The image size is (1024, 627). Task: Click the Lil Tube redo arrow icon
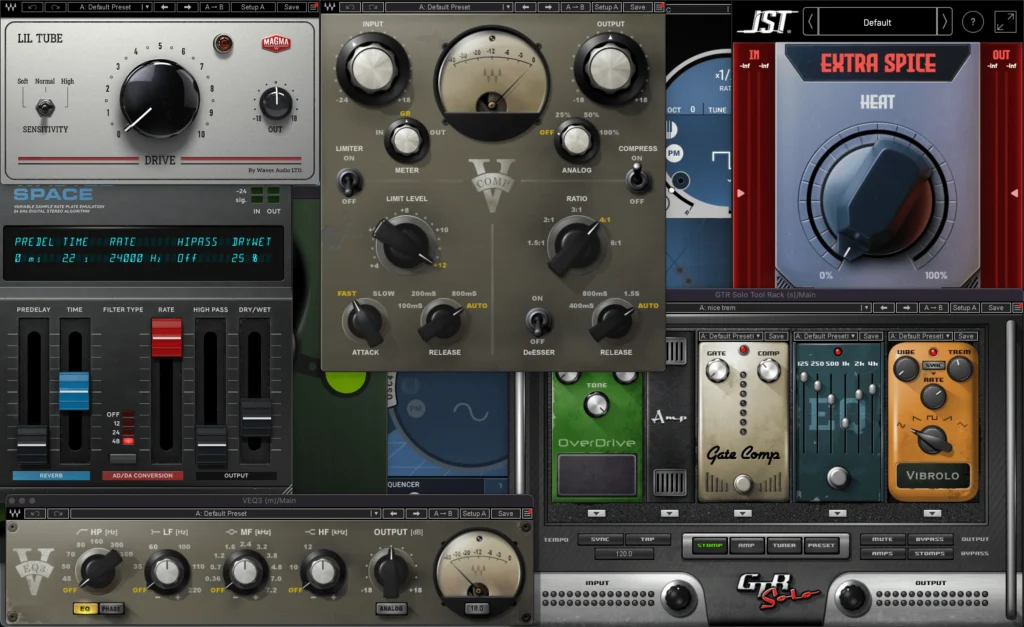tap(55, 7)
